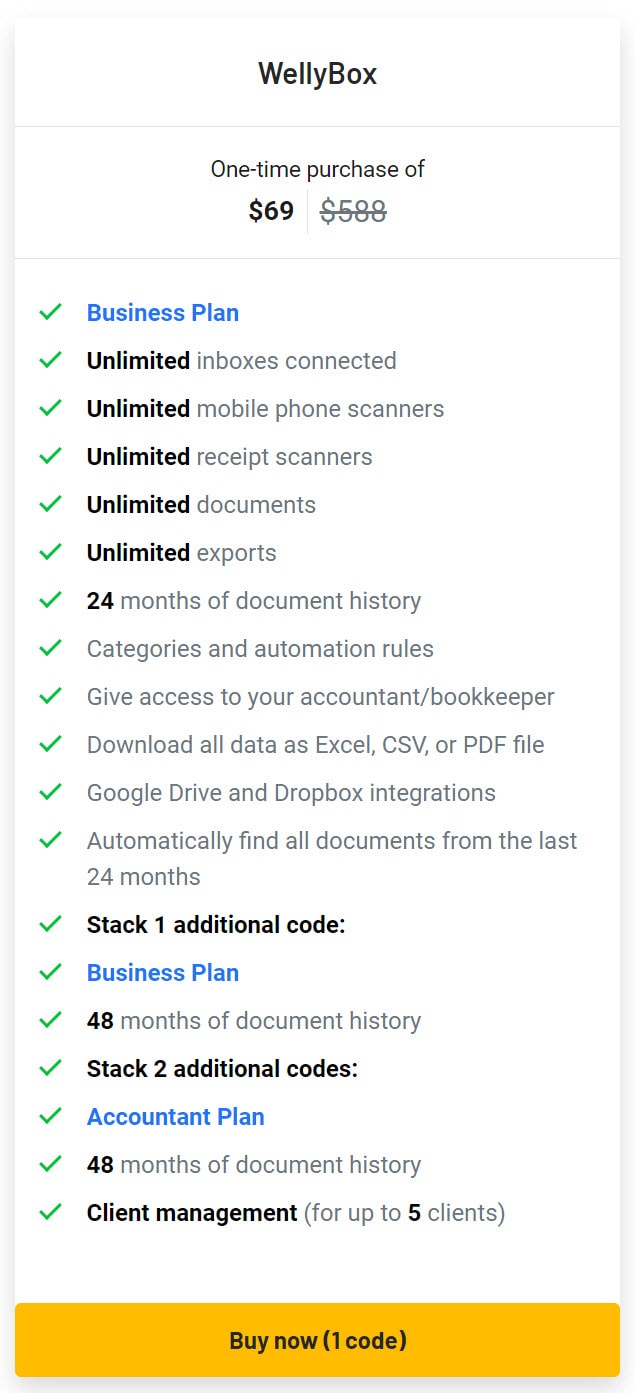
Task: Click checkmark next to Unlimited mobile phone scanners
Action: [x=50, y=409]
